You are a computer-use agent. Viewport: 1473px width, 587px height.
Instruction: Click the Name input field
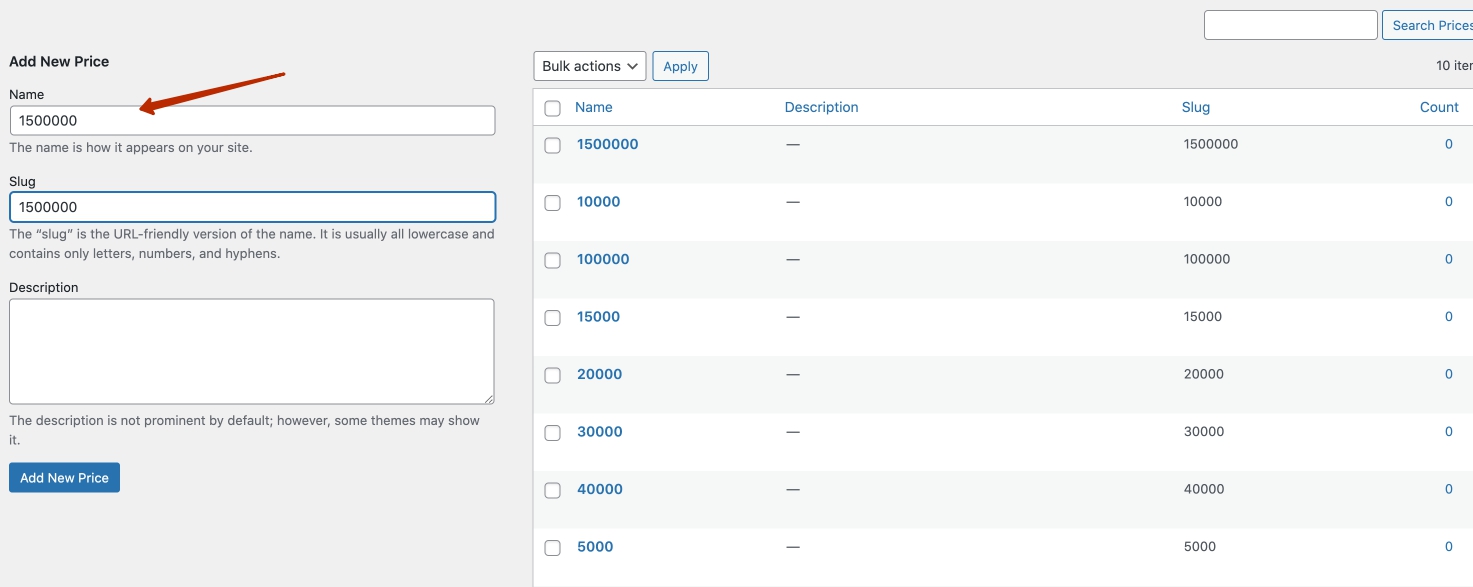[252, 121]
